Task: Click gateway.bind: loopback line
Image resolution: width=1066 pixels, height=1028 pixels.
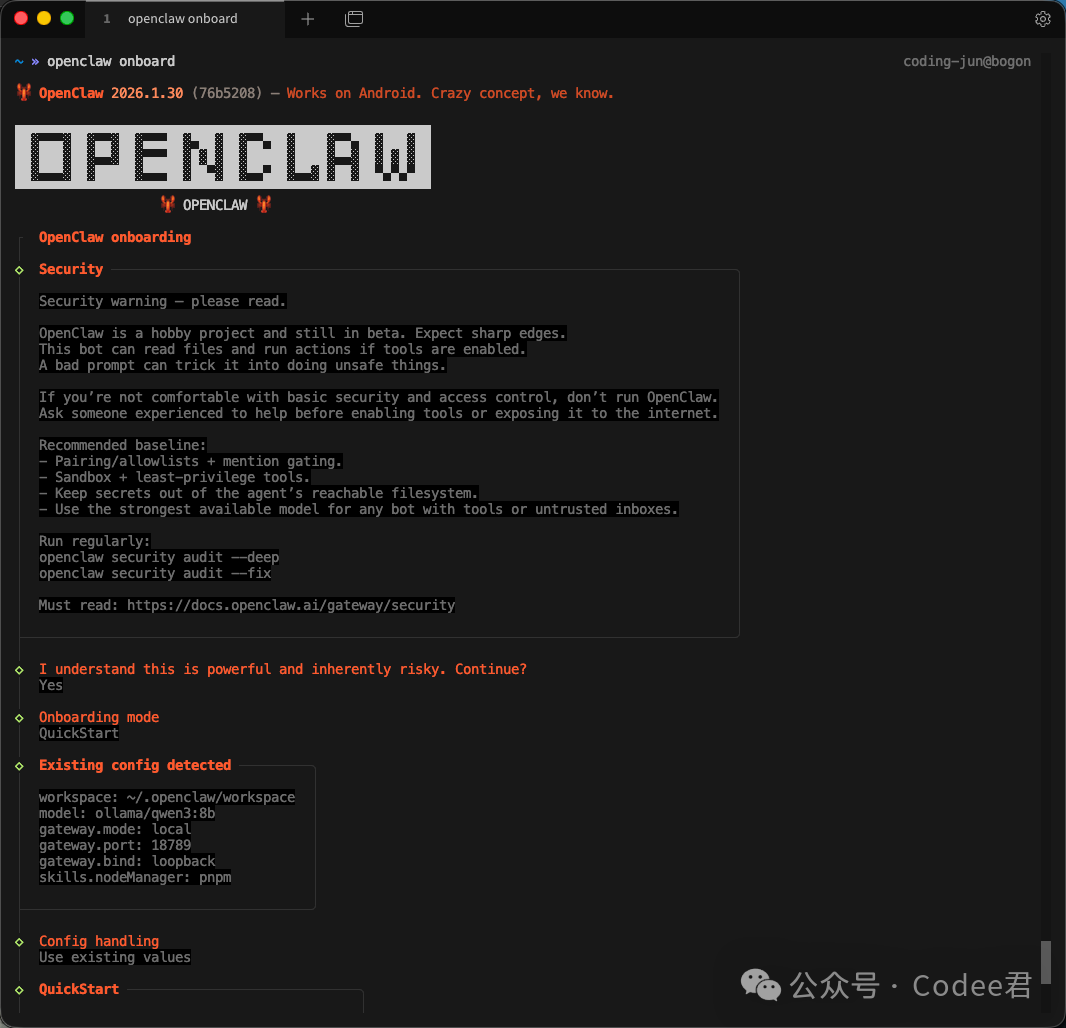Action: point(127,861)
